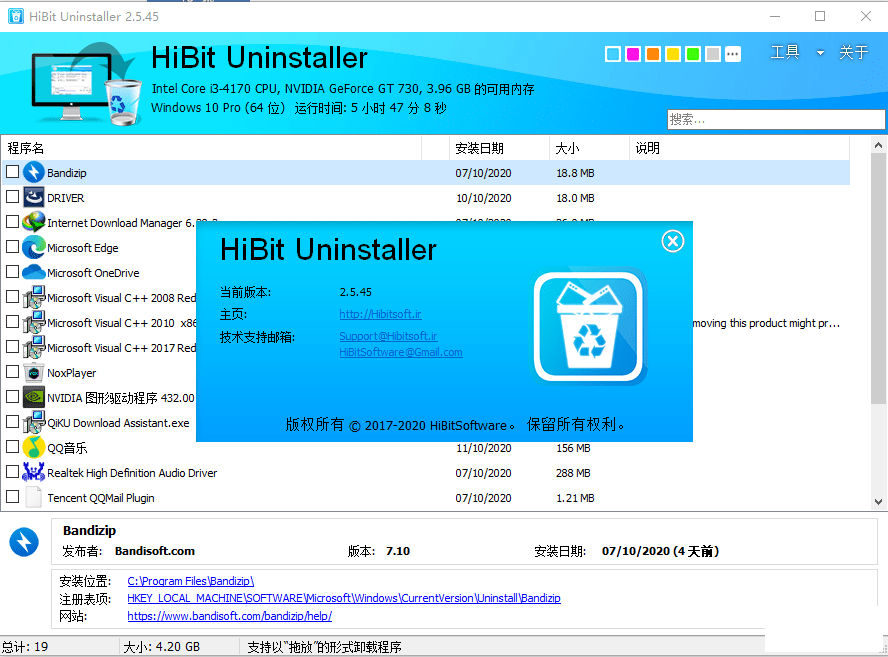
Task: Choose the orange theme color swatch
Action: point(652,54)
